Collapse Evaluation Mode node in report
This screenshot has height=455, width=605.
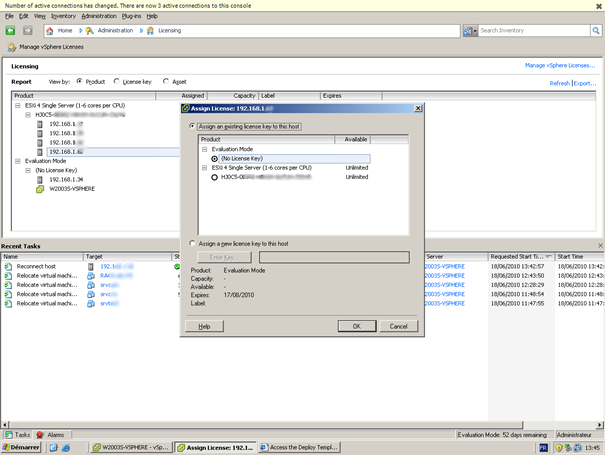(18, 161)
